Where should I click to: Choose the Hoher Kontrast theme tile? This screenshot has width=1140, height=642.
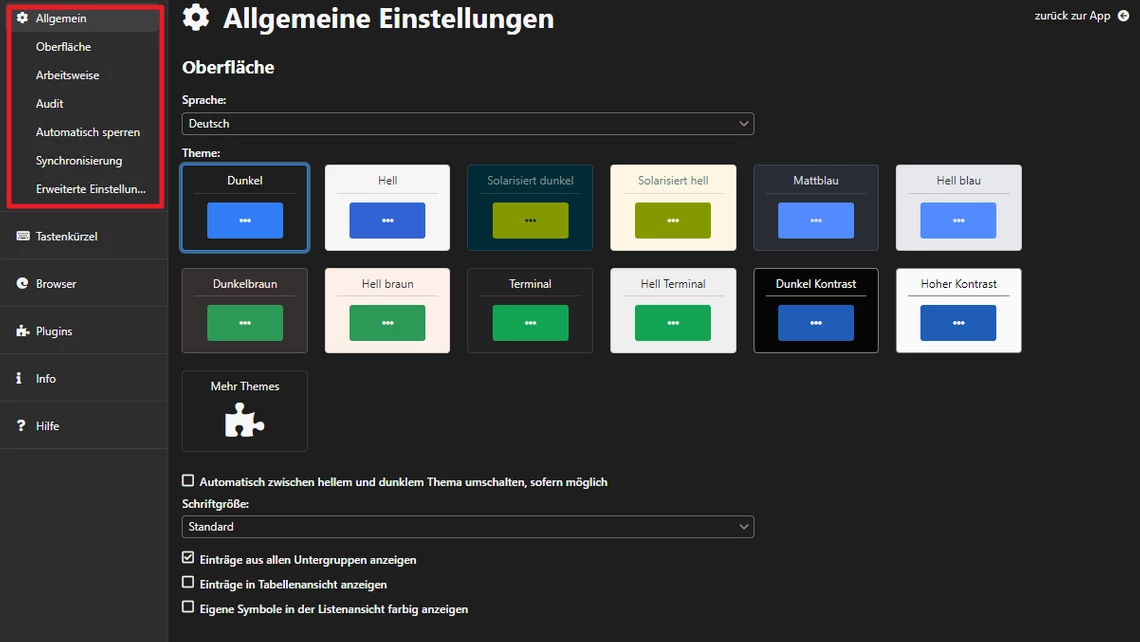coord(958,310)
